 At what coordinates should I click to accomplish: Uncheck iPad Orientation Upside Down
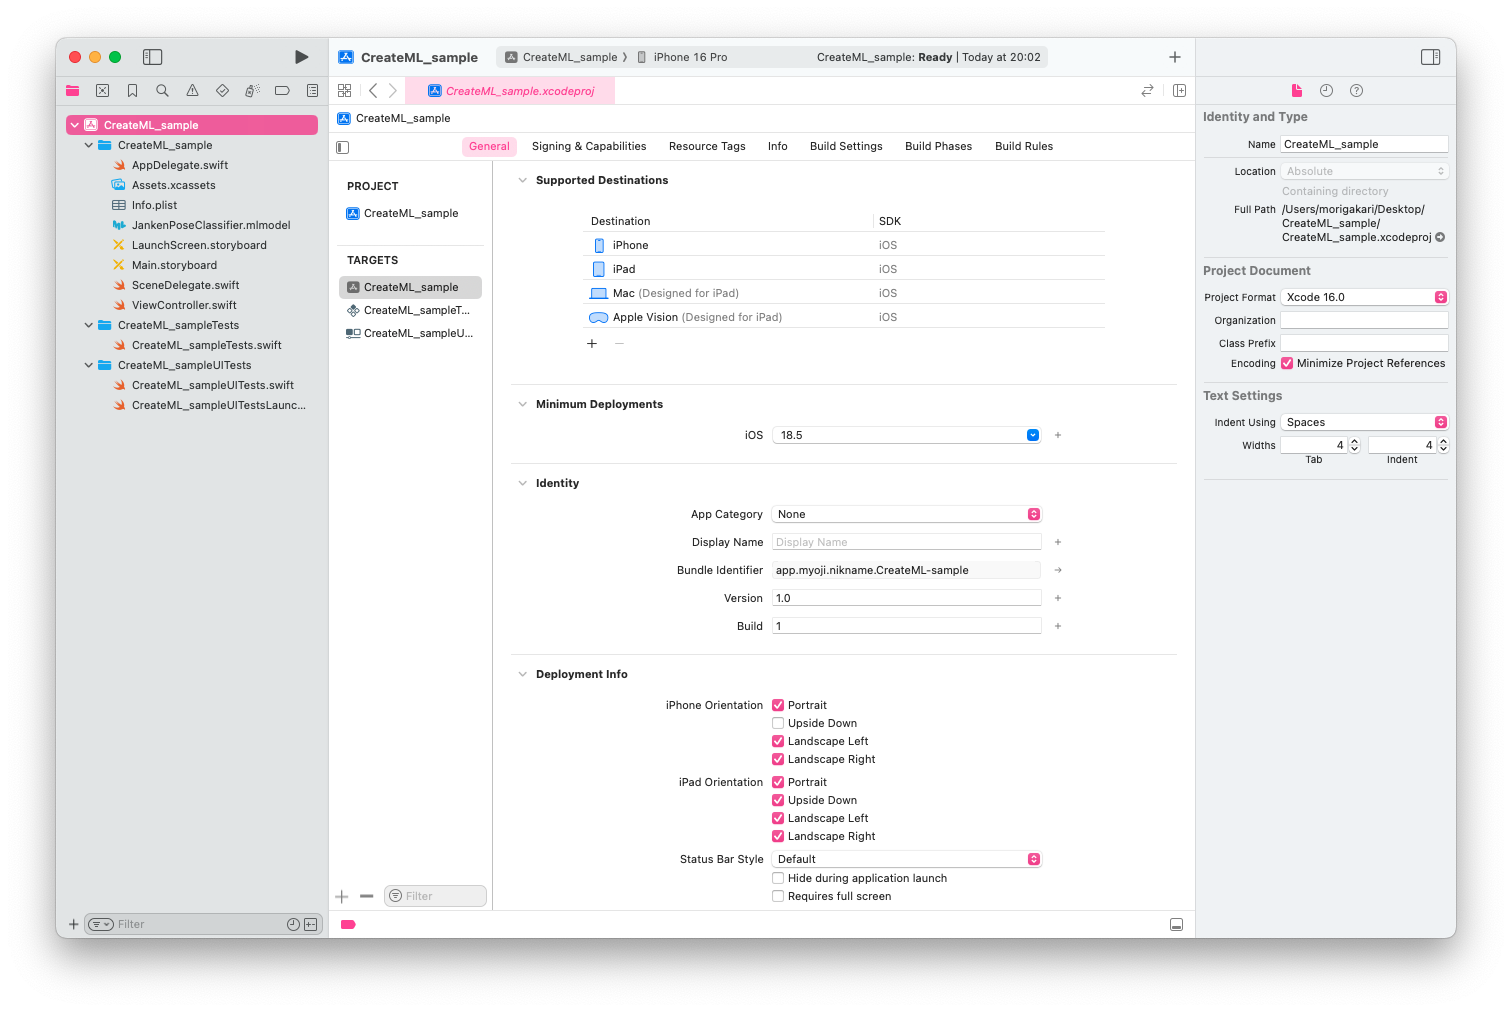click(x=778, y=800)
